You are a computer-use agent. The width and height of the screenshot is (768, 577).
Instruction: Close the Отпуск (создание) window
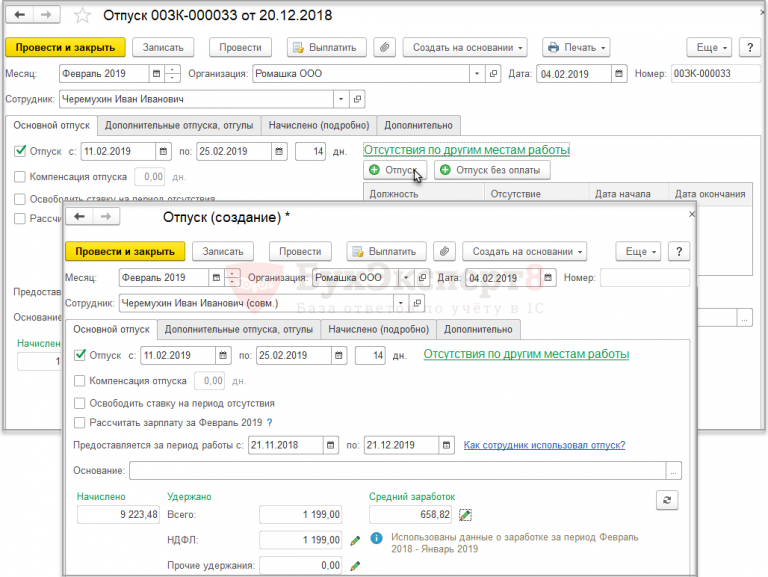pyautogui.click(x=692, y=214)
